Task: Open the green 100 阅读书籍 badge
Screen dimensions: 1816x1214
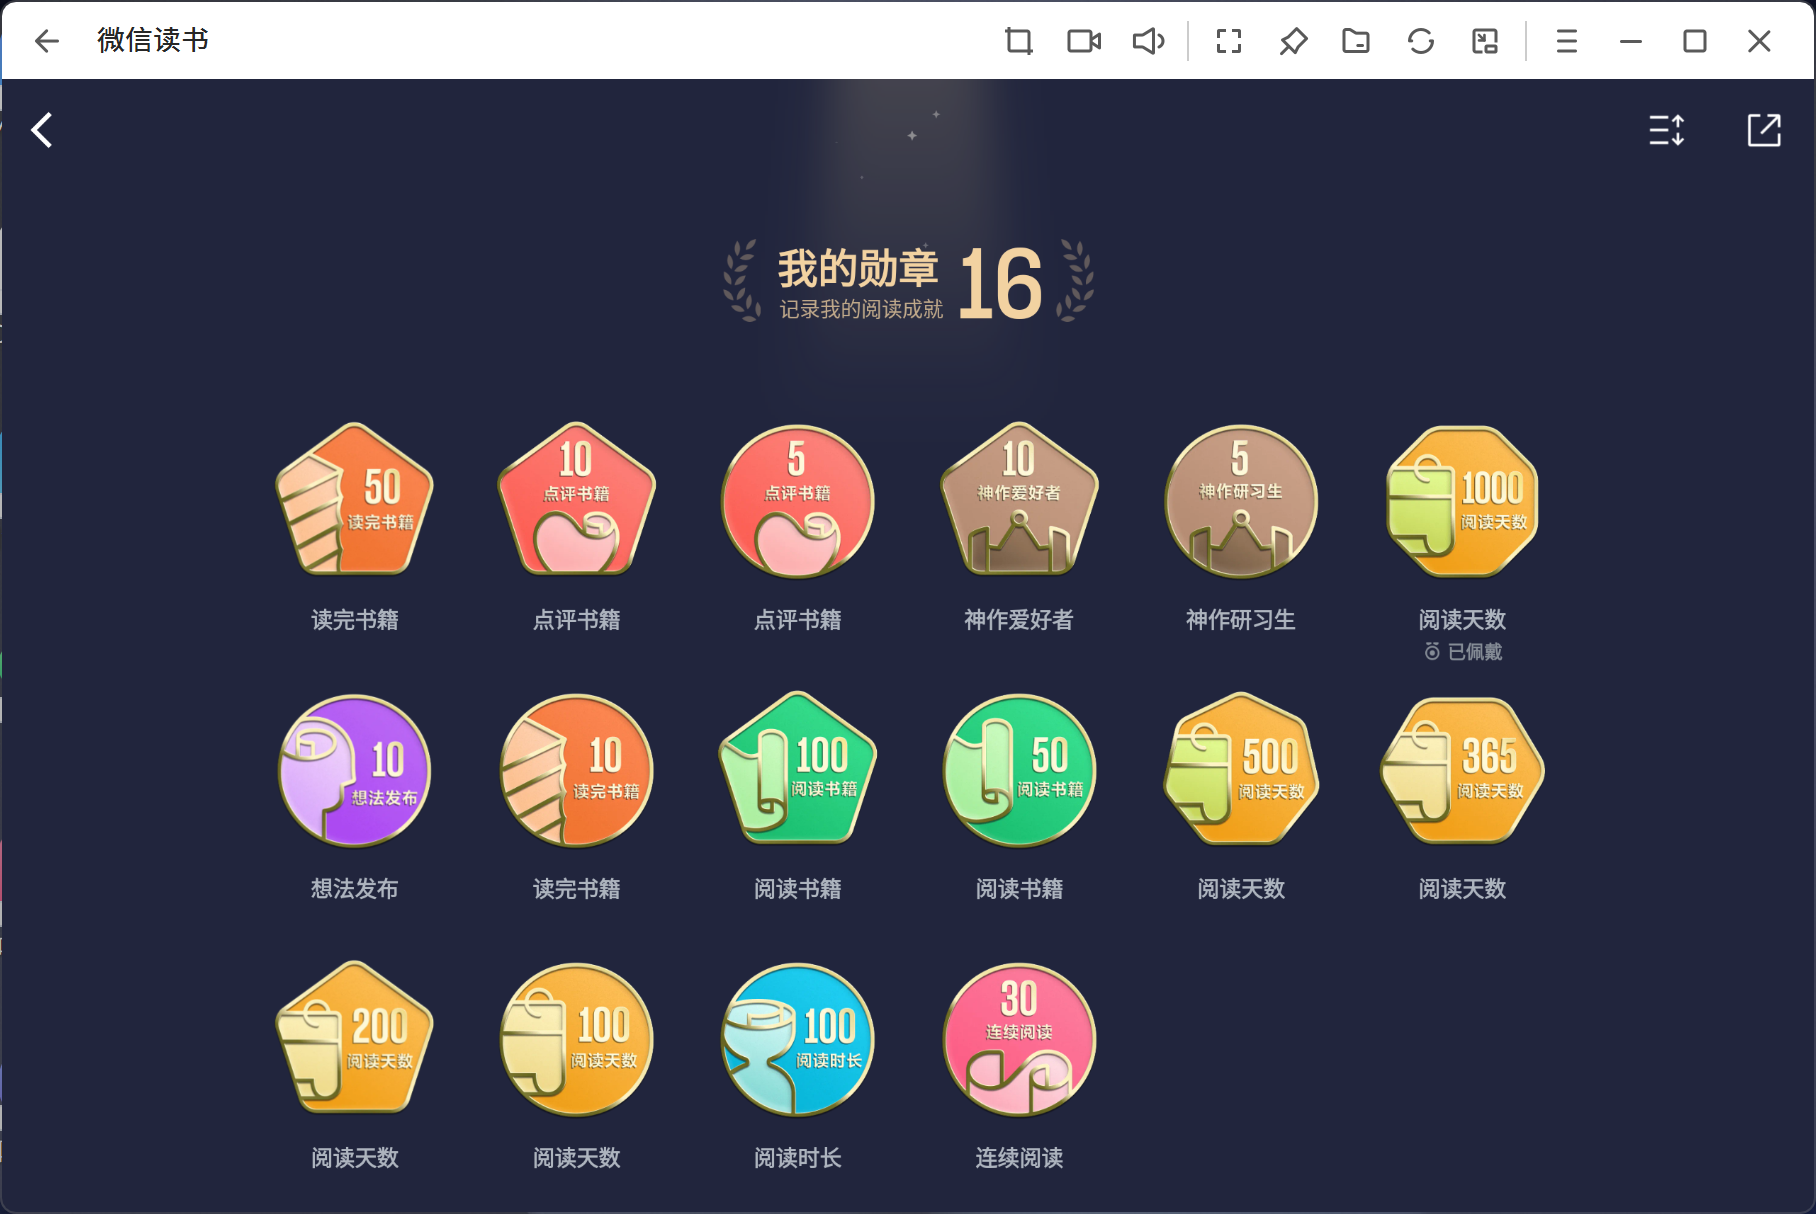Action: [x=797, y=771]
